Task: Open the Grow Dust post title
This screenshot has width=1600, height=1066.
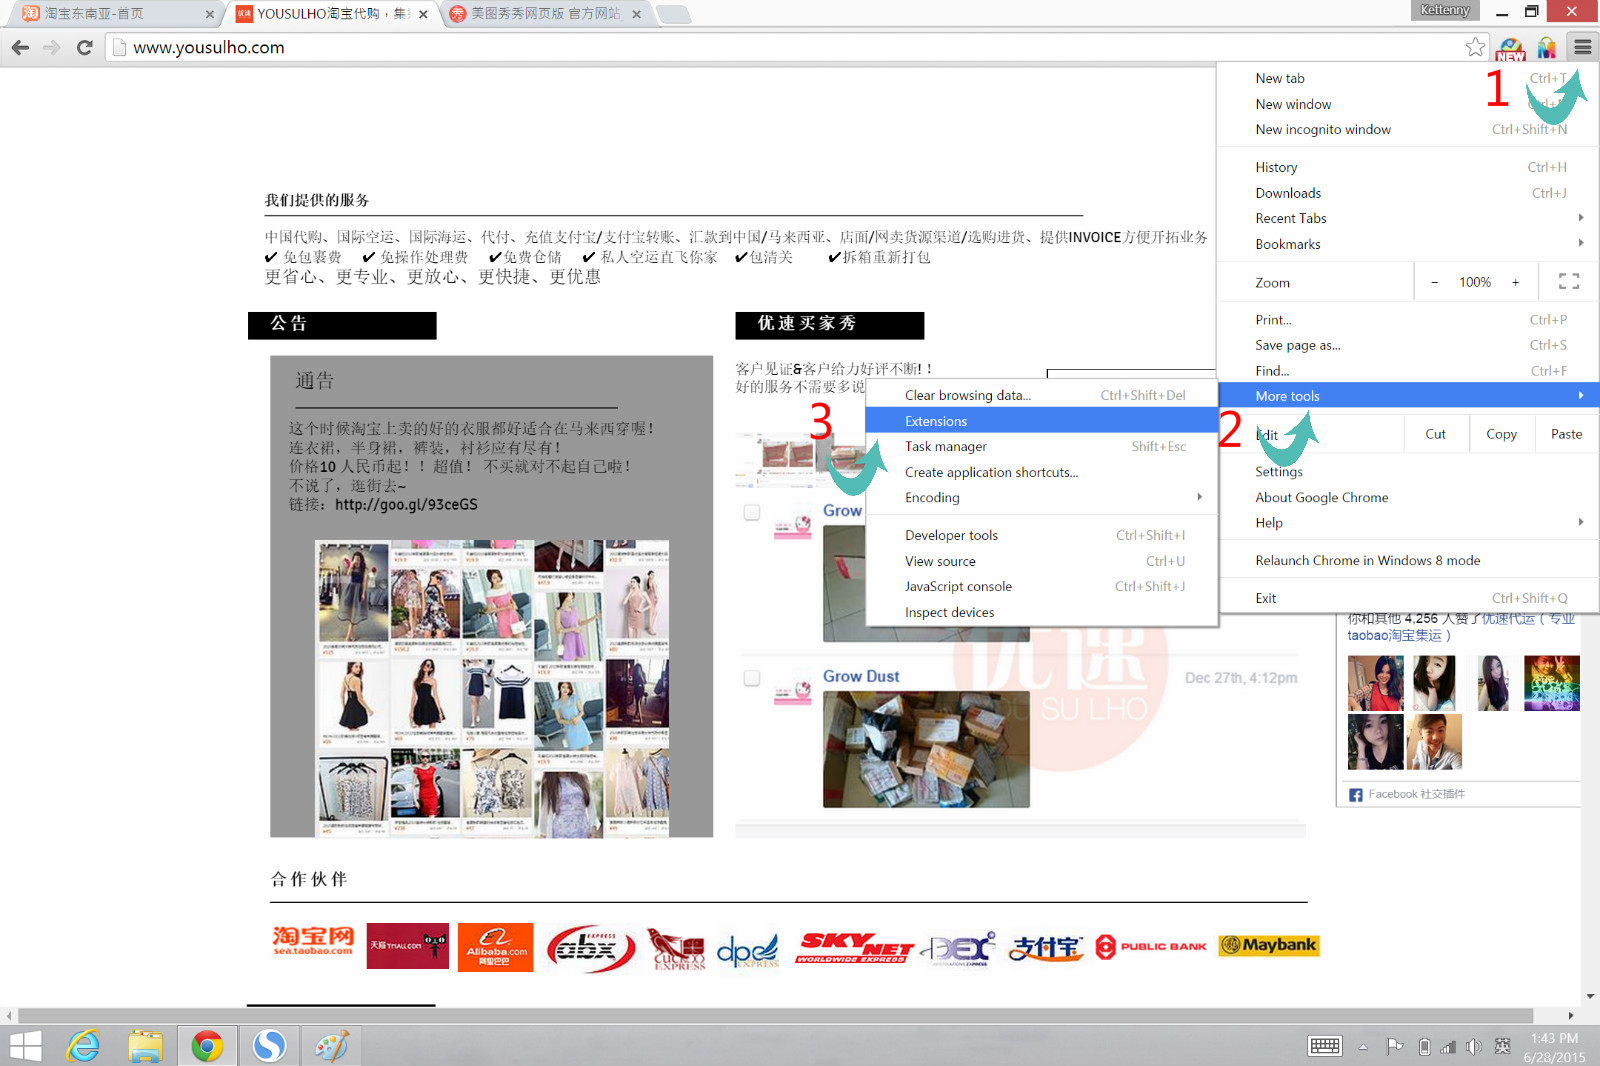Action: 861,677
